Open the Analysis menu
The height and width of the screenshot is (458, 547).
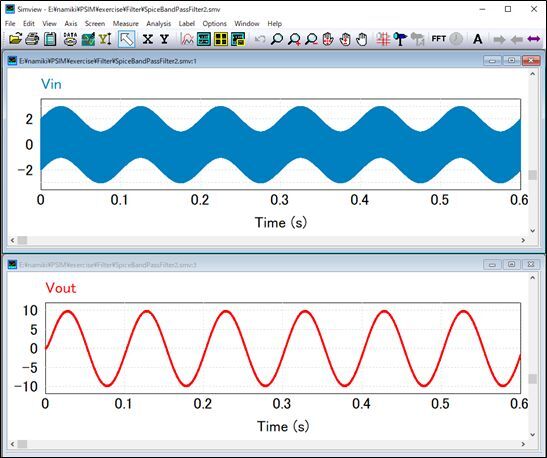click(158, 24)
